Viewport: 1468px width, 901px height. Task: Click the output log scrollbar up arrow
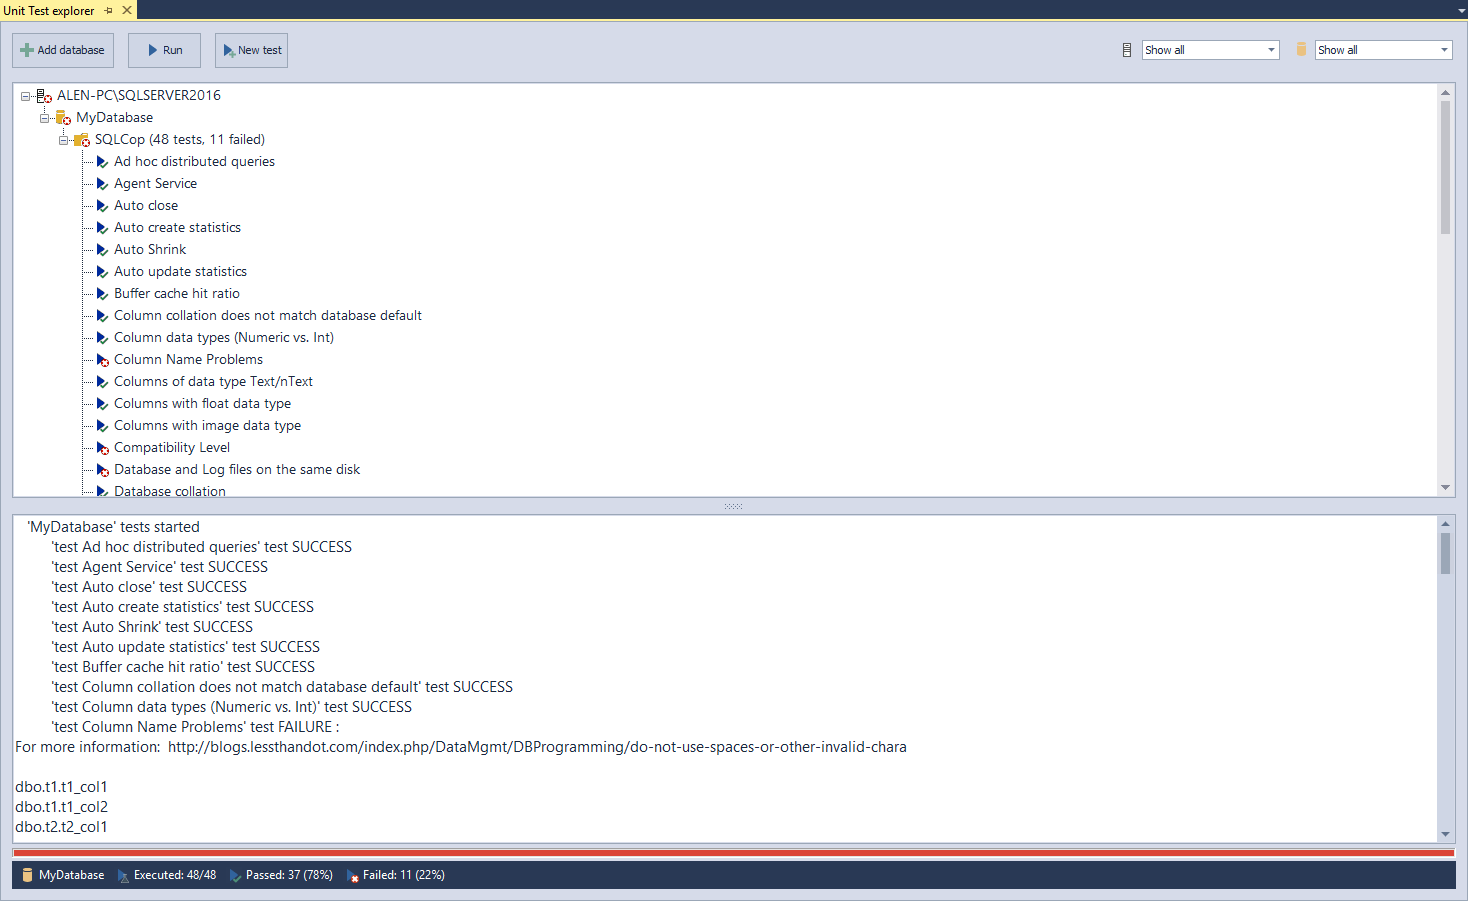click(1445, 523)
